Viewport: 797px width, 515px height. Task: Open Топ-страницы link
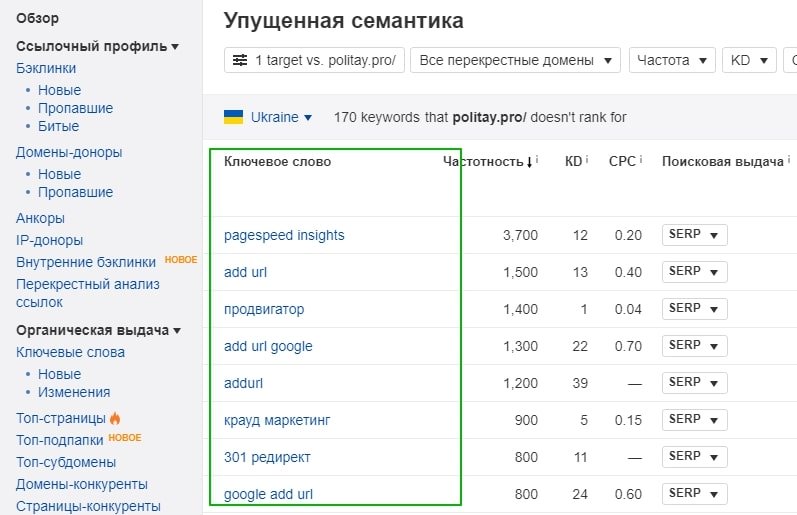tap(60, 418)
